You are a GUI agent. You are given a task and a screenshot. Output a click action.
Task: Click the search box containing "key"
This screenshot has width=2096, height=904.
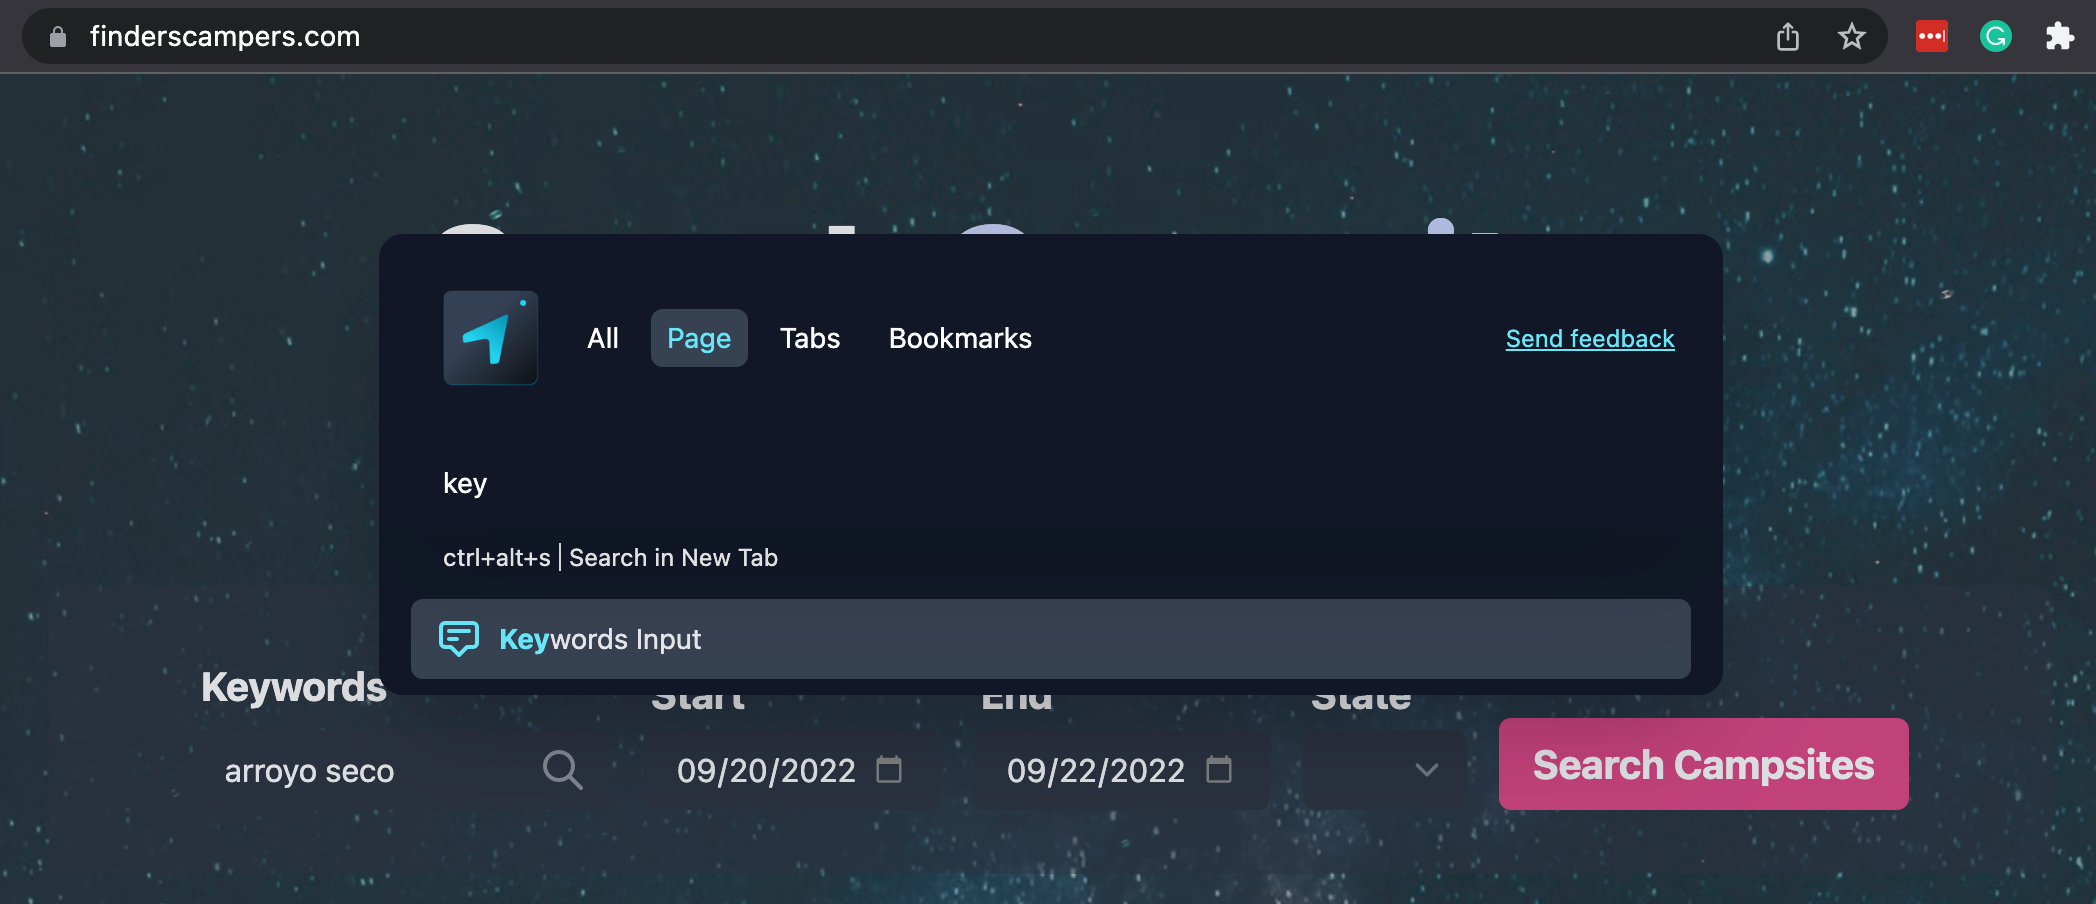pos(1000,484)
